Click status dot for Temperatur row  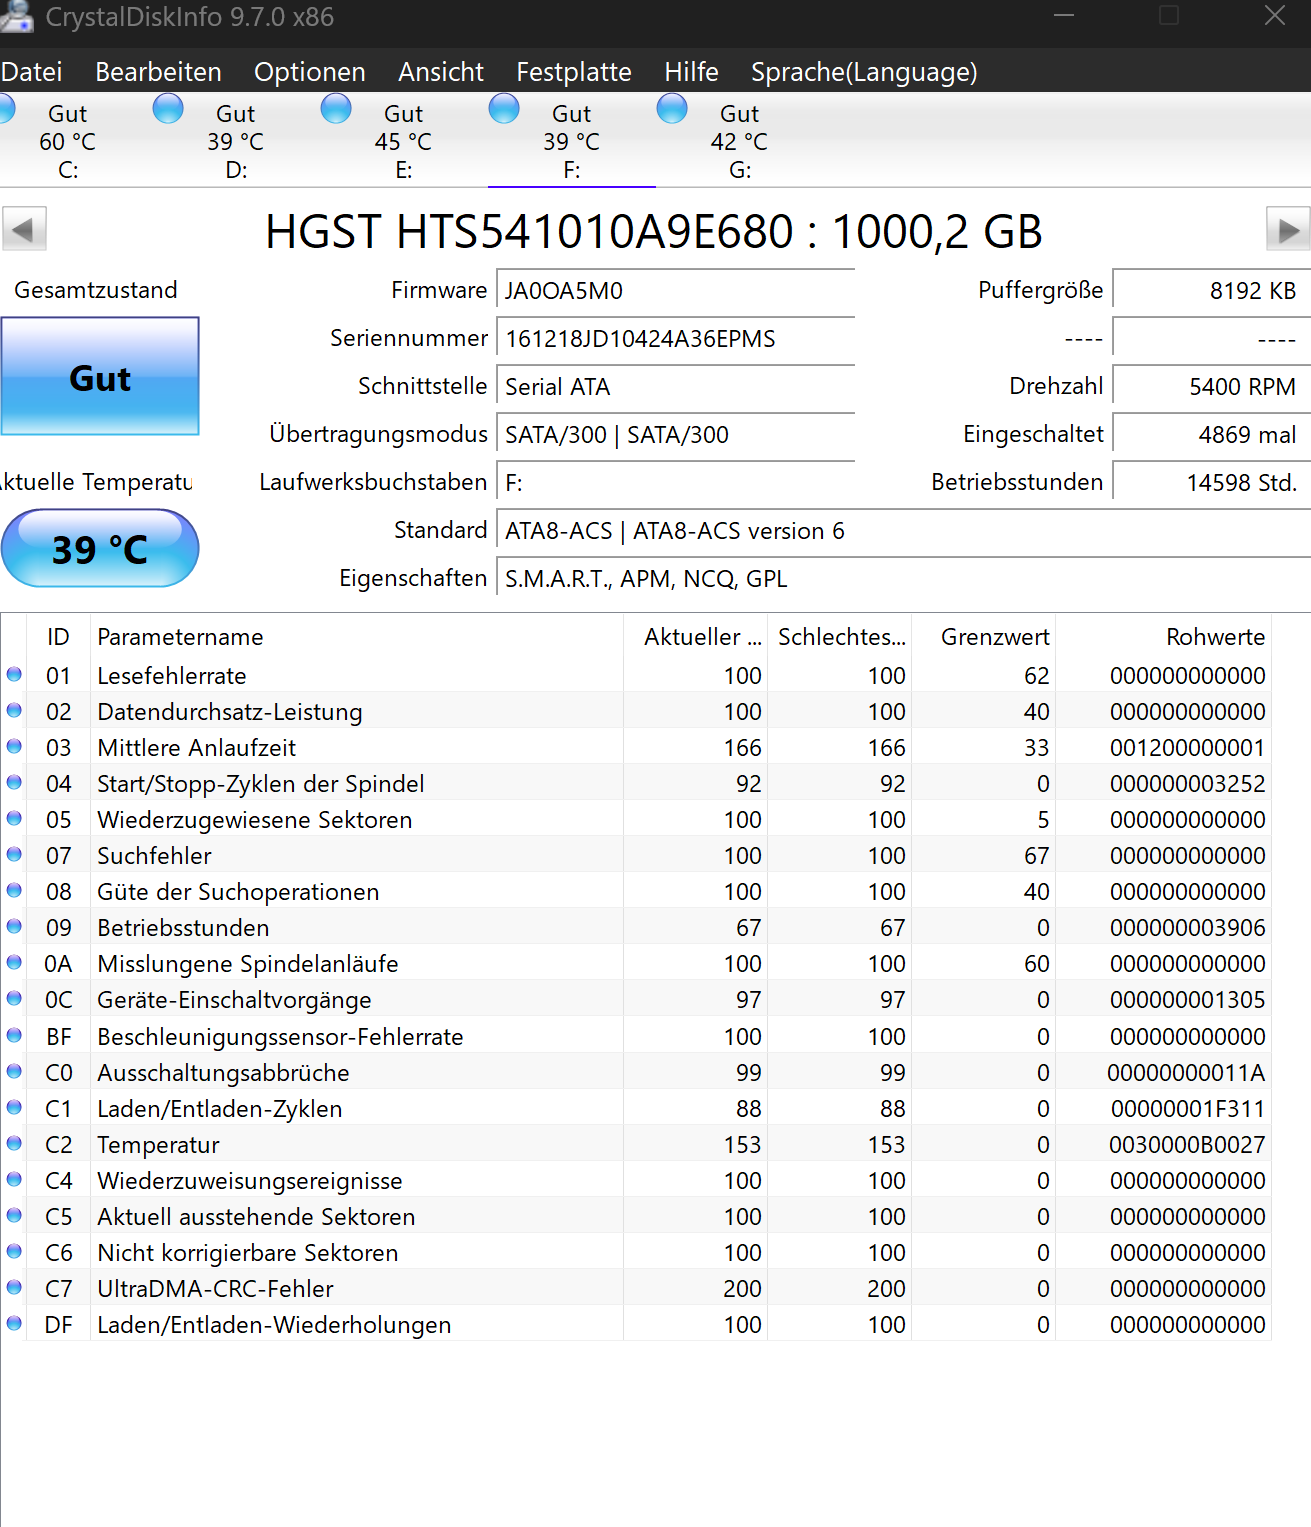(x=14, y=1143)
